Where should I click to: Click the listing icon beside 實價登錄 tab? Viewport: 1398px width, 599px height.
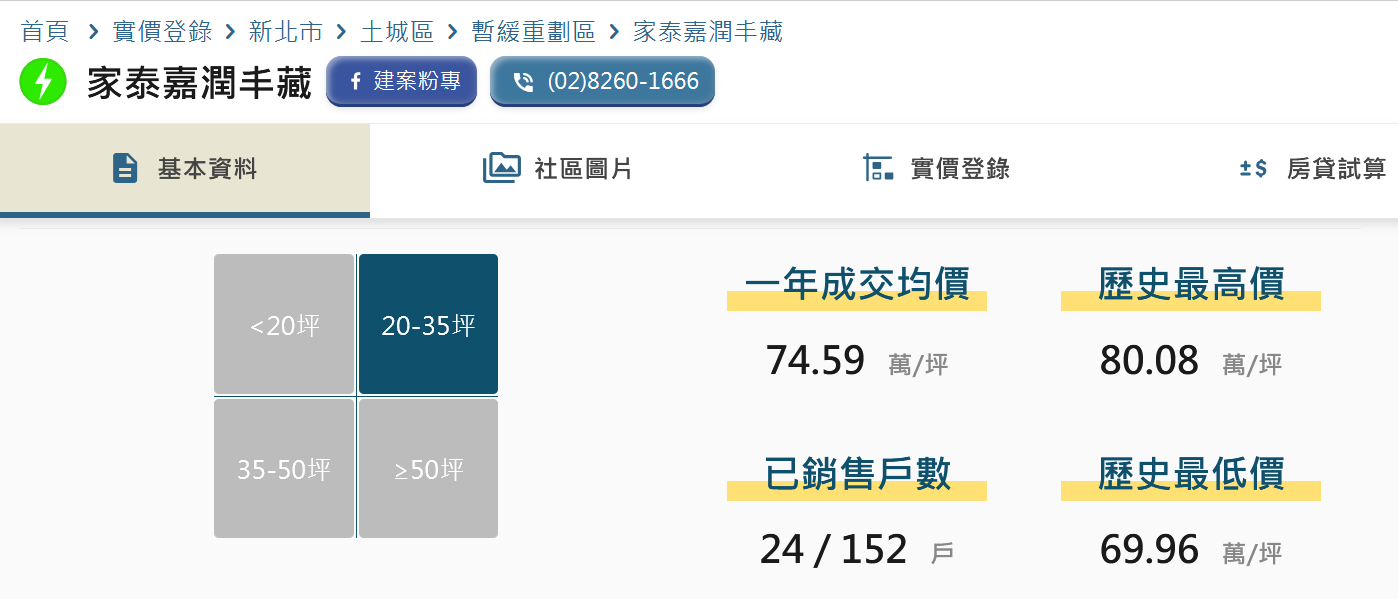click(x=878, y=168)
